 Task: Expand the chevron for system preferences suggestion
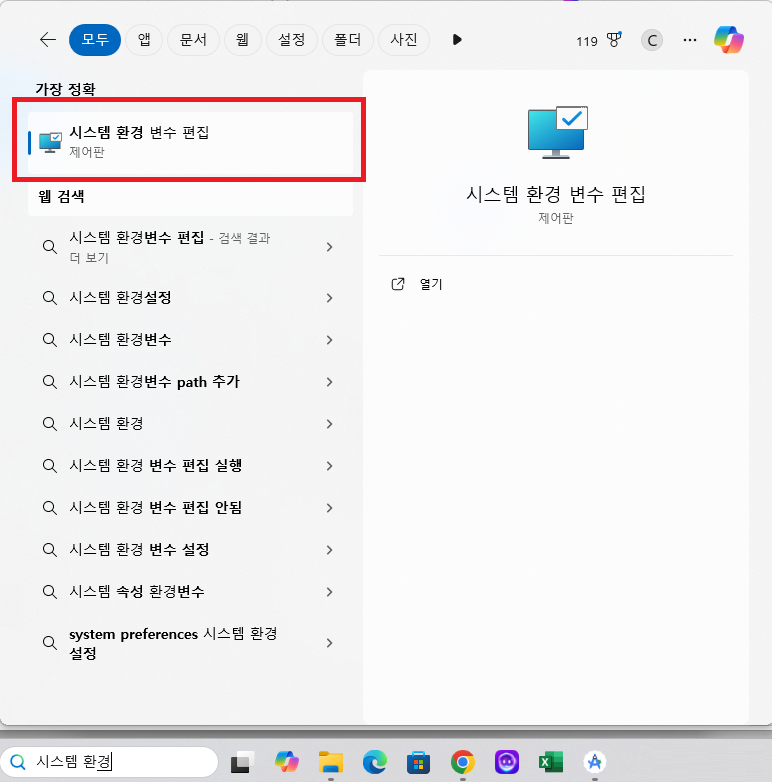pos(329,643)
